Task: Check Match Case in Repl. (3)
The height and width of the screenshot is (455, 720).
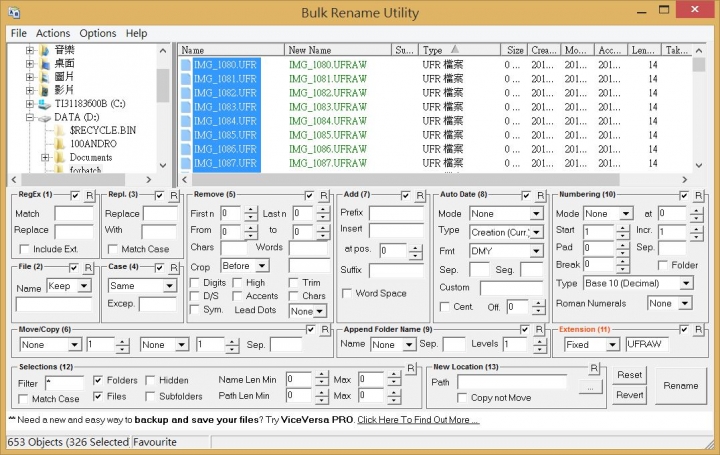Action: pyautogui.click(x=112, y=249)
